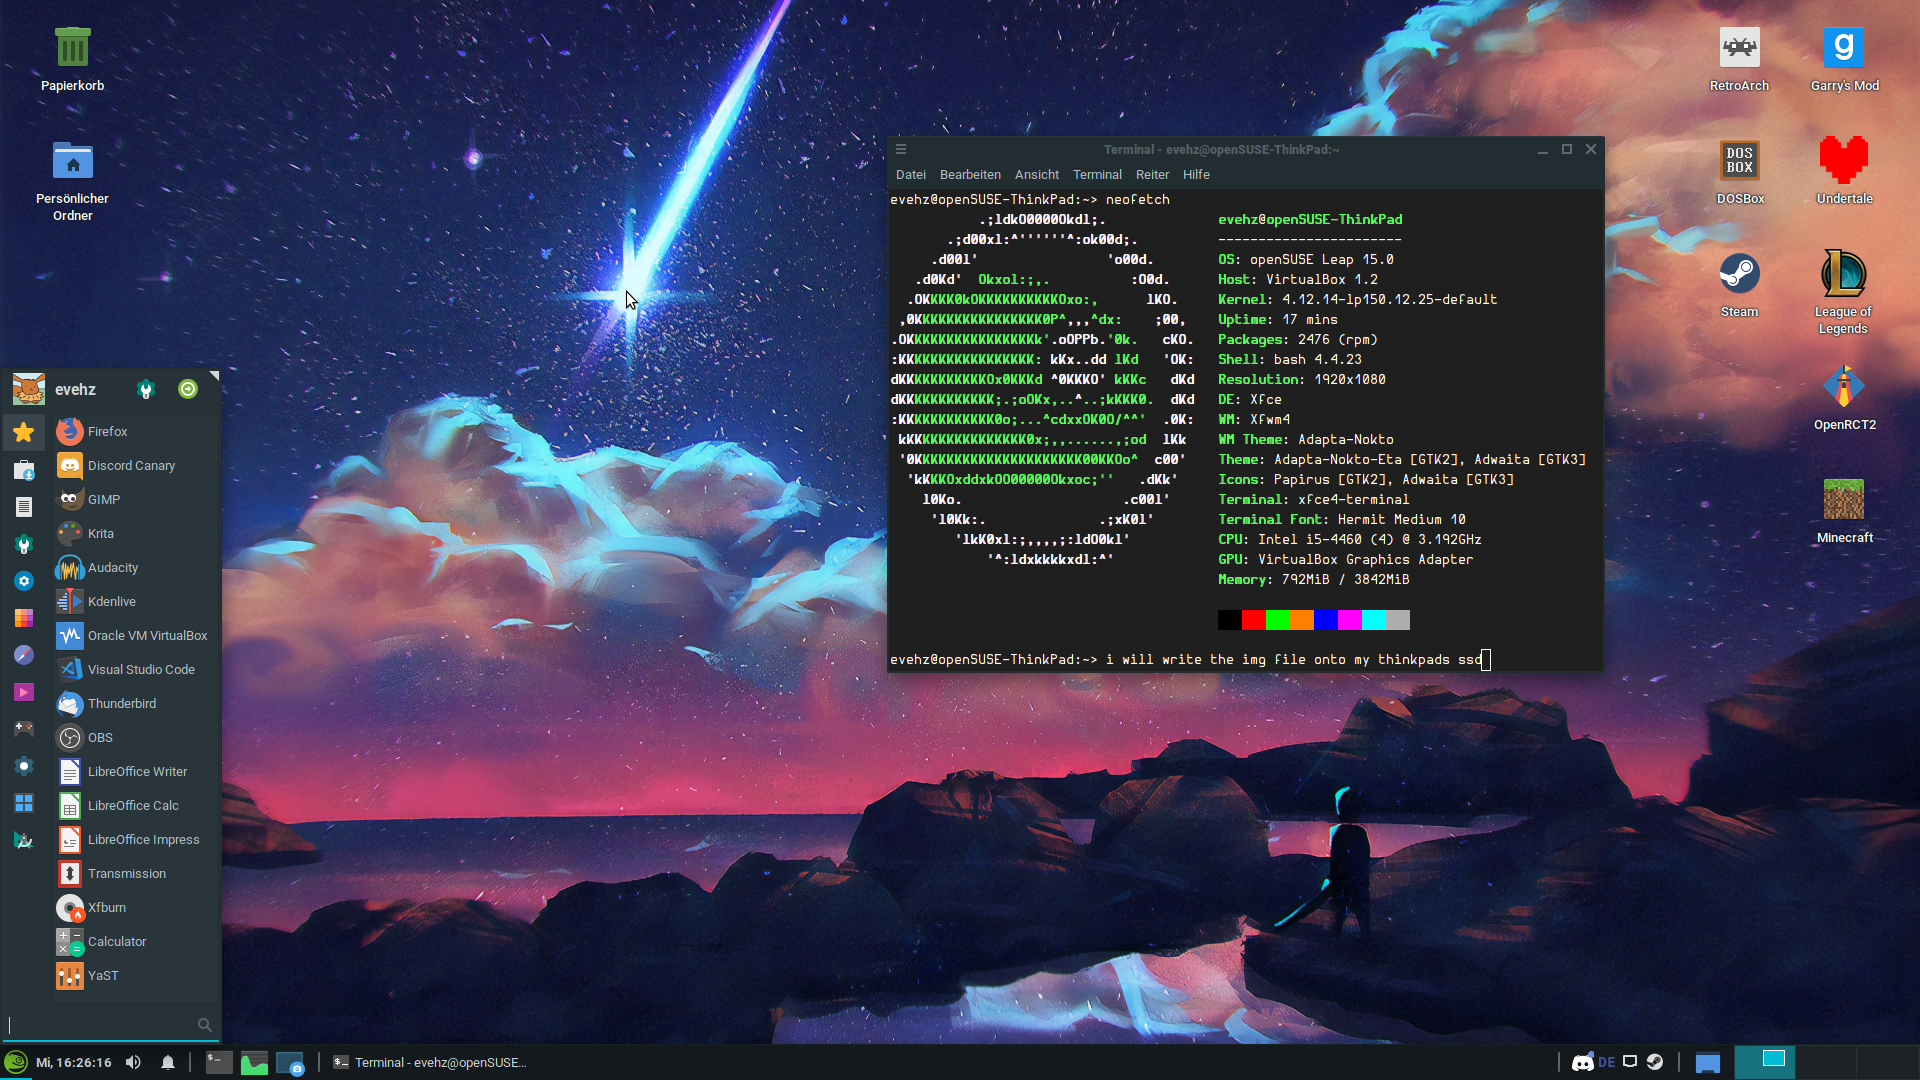Open the Terminal window menu hamburger icon
The height and width of the screenshot is (1080, 1920).
pos(901,149)
